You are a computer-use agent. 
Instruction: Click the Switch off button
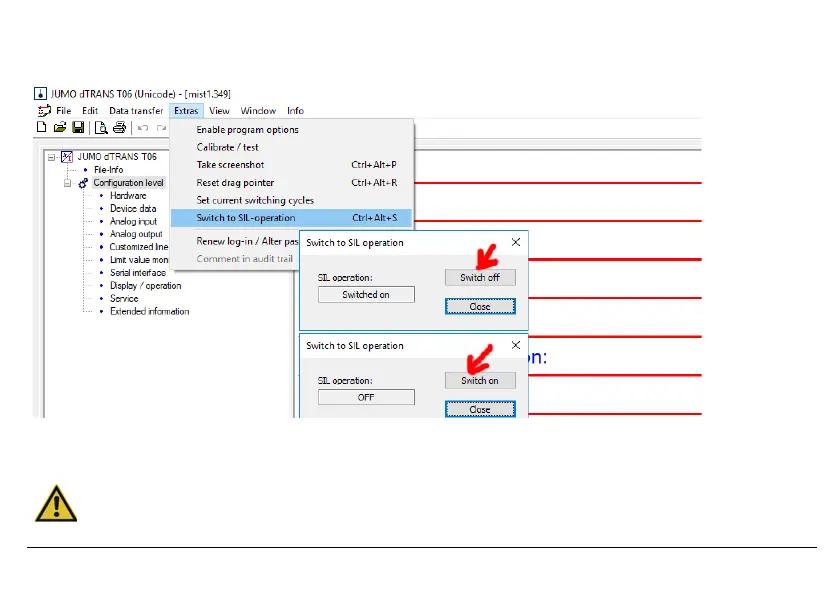pos(480,277)
